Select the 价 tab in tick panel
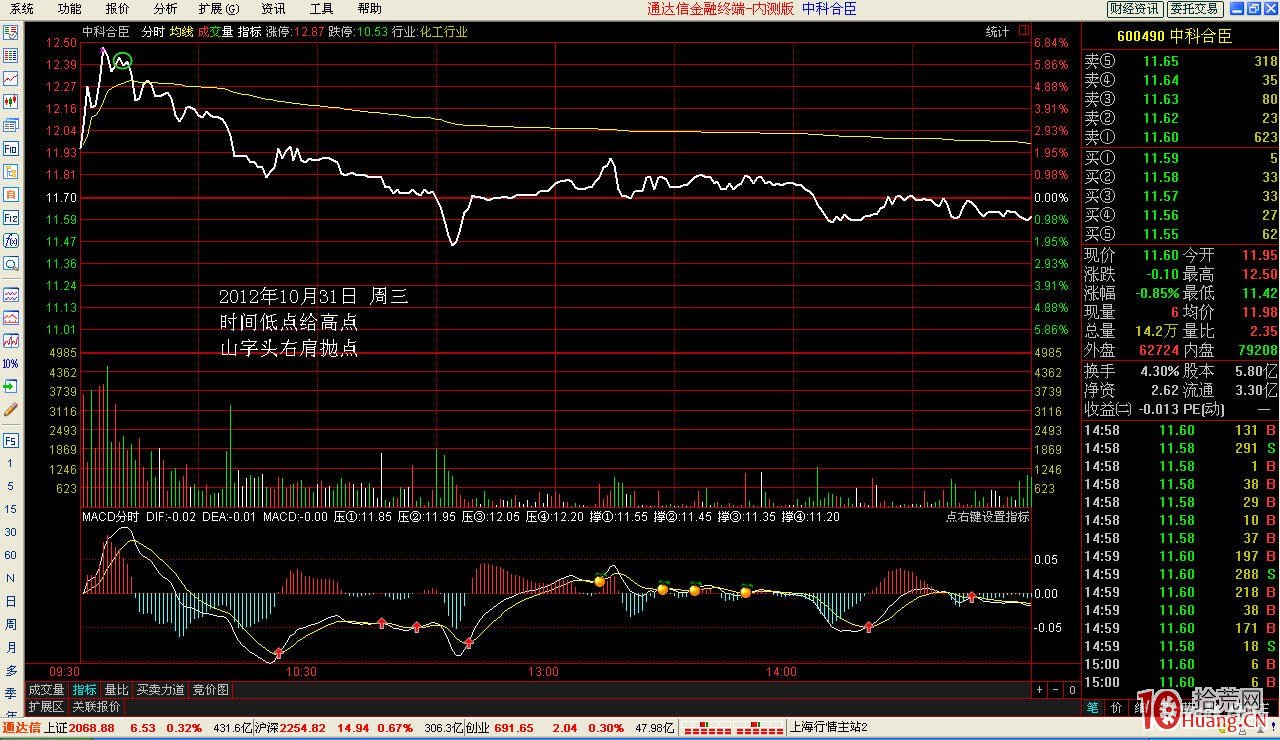1280x740 pixels. click(1115, 707)
